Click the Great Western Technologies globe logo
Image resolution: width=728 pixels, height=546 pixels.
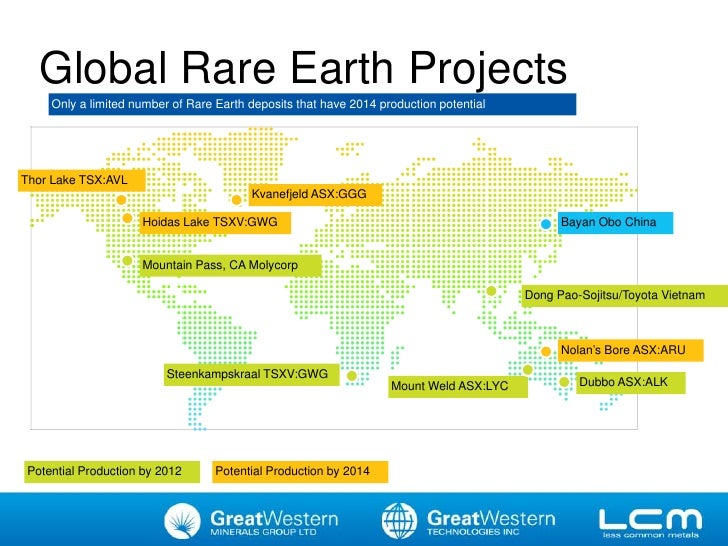(x=400, y=520)
